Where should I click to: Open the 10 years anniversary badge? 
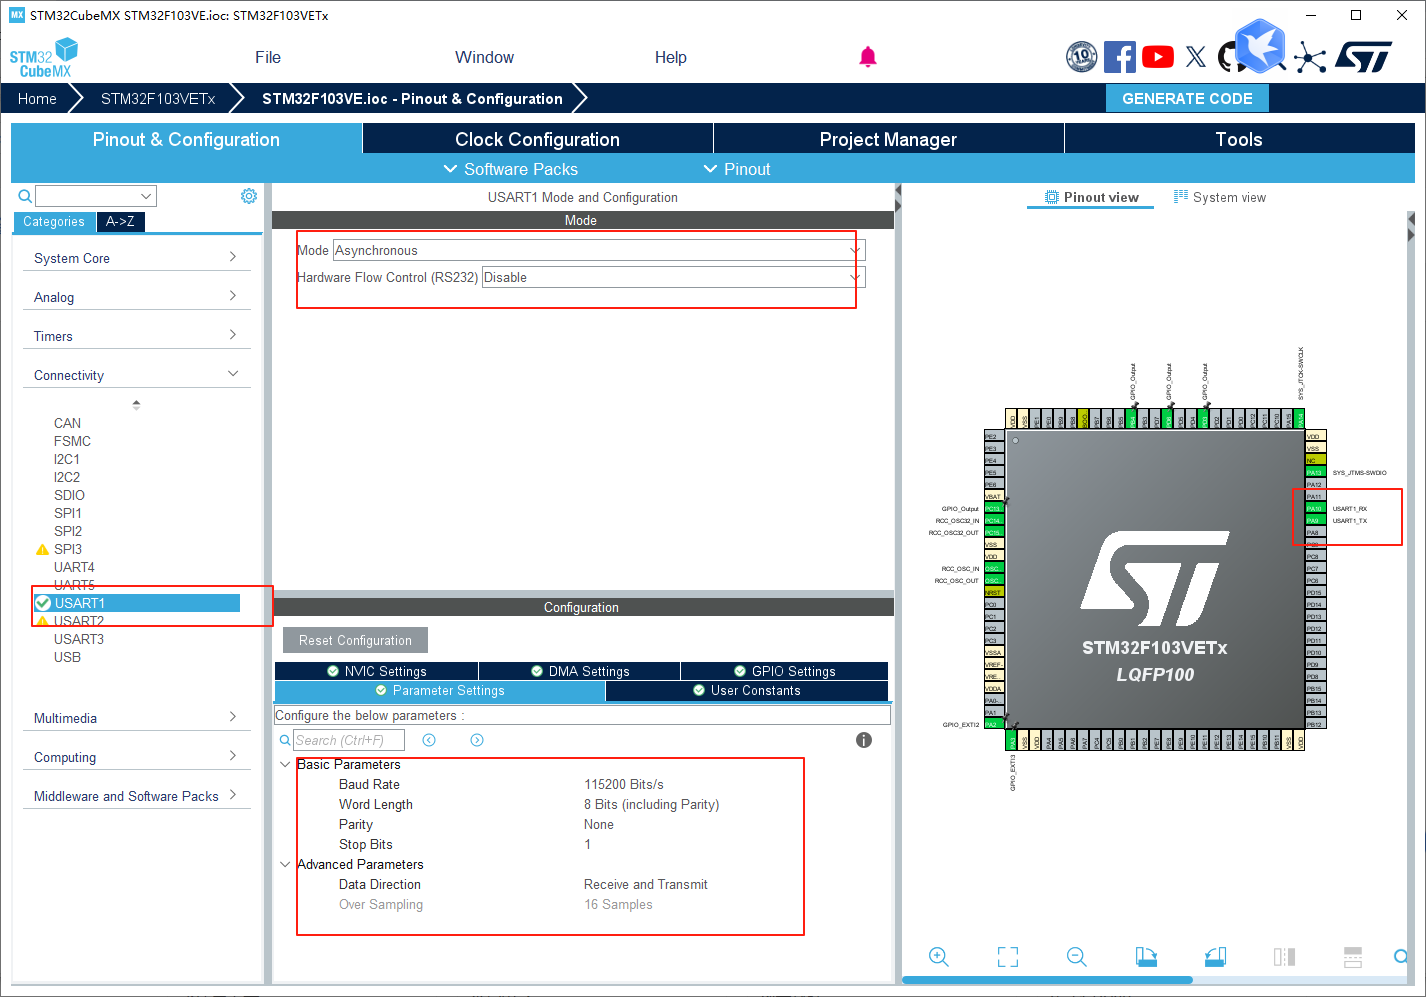click(1082, 57)
